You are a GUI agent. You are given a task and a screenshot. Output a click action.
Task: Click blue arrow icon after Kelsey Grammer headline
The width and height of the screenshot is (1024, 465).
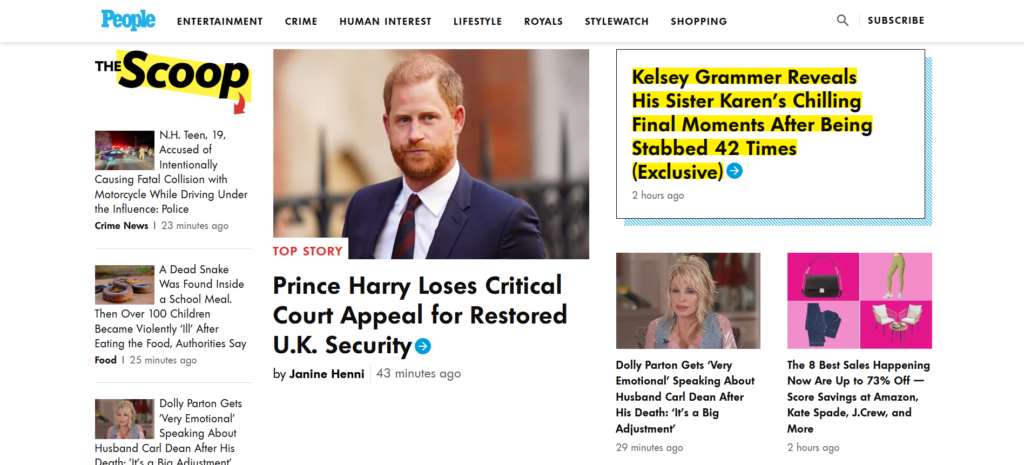tap(735, 171)
